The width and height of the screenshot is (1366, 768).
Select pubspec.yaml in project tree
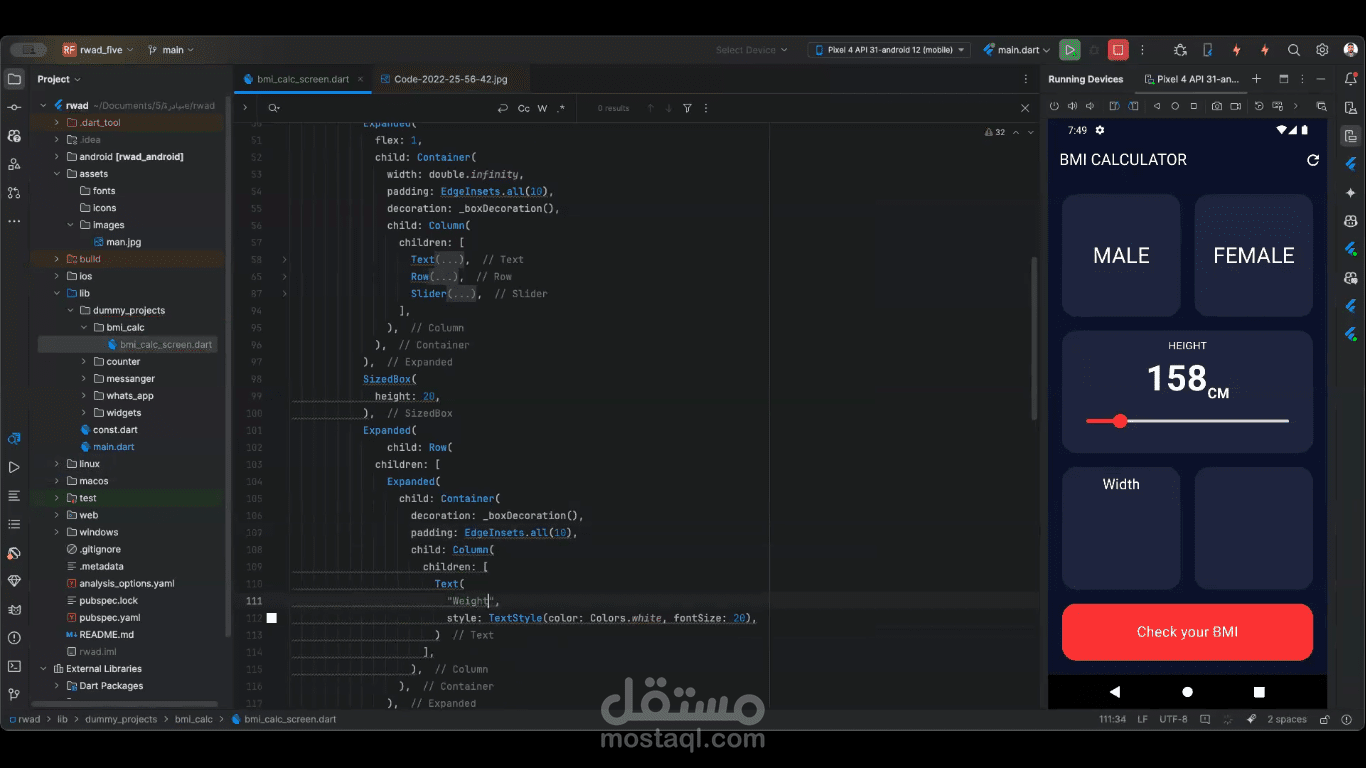coord(110,618)
